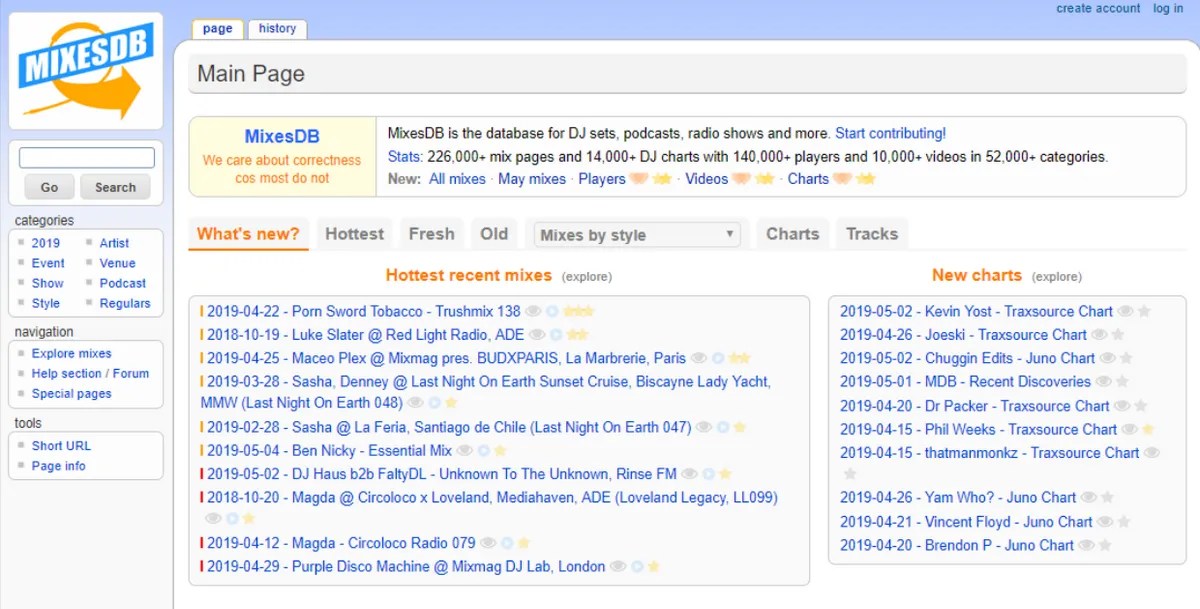
Task: Click the stars beside Maceo Plex mix
Action: [x=740, y=358]
